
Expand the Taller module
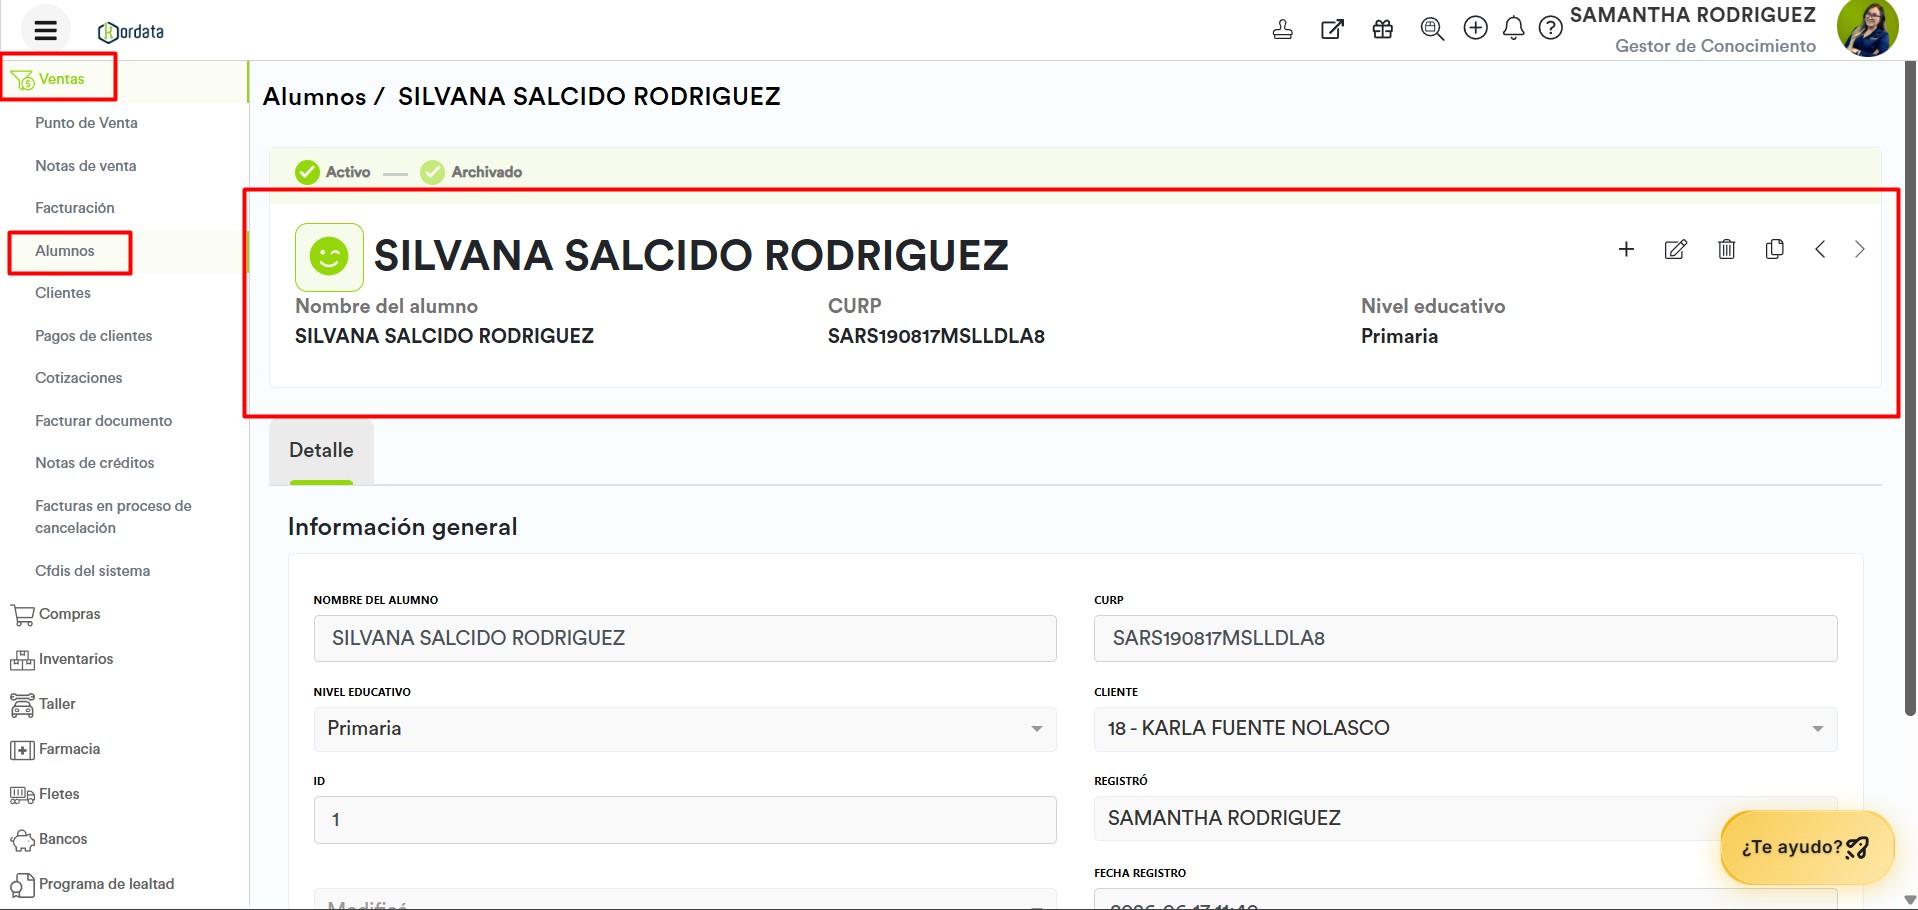[43, 704]
